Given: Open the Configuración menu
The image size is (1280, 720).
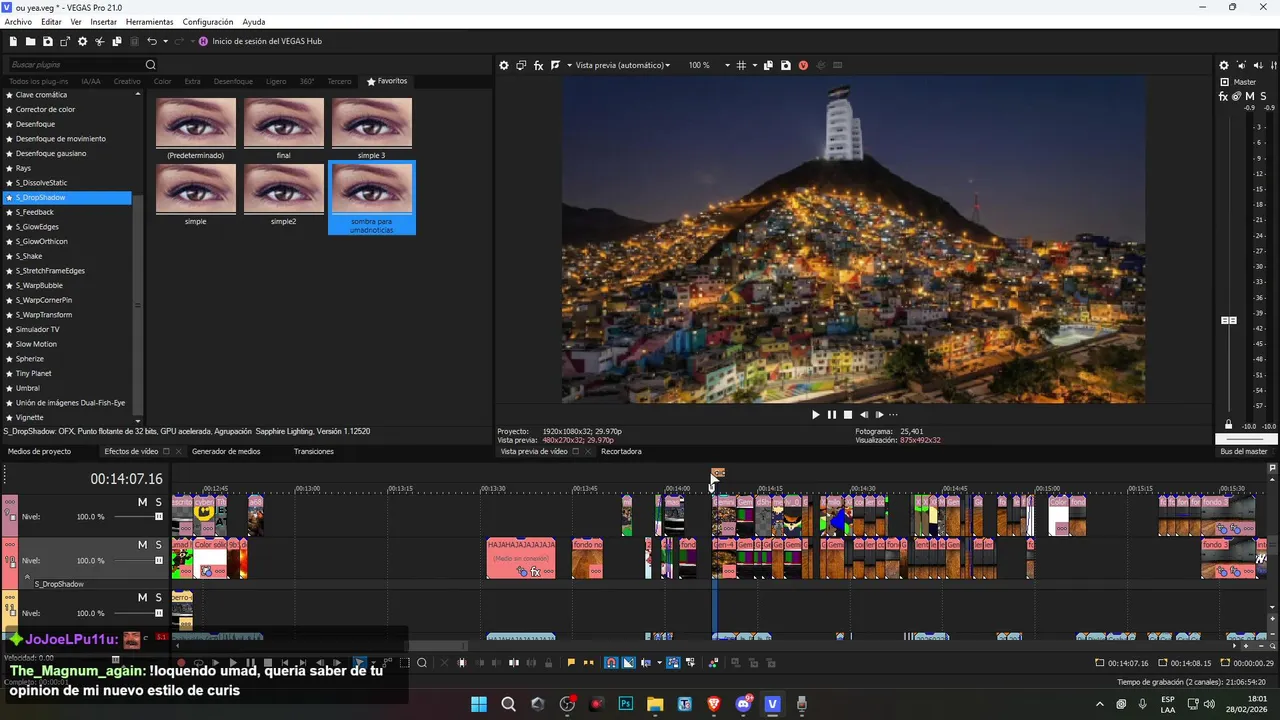Looking at the screenshot, I should coord(208,22).
